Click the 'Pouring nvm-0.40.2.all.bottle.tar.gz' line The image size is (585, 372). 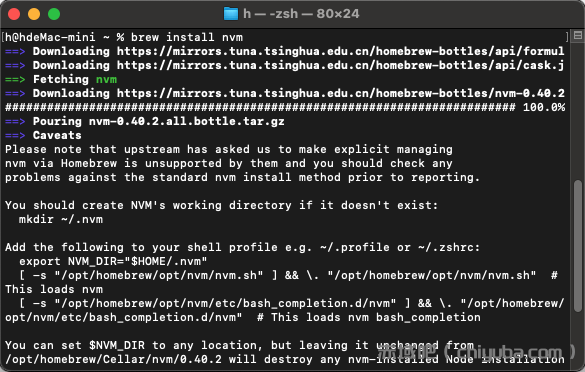[159, 121]
